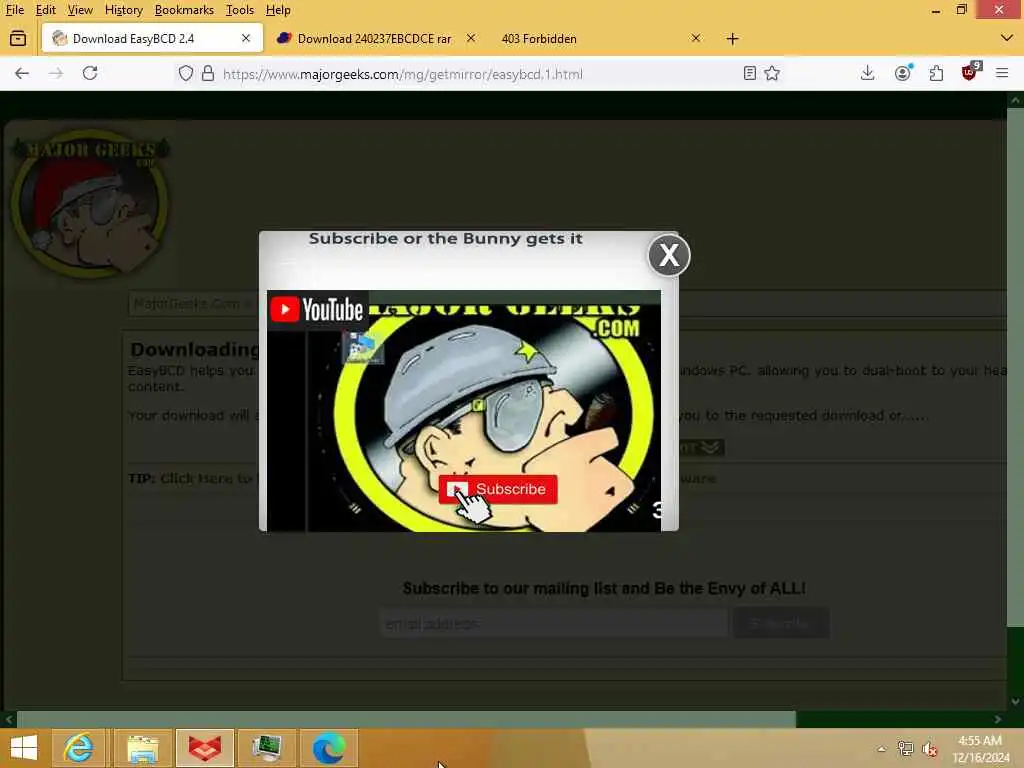Open the File menu
The image size is (1024, 768).
[x=14, y=10]
